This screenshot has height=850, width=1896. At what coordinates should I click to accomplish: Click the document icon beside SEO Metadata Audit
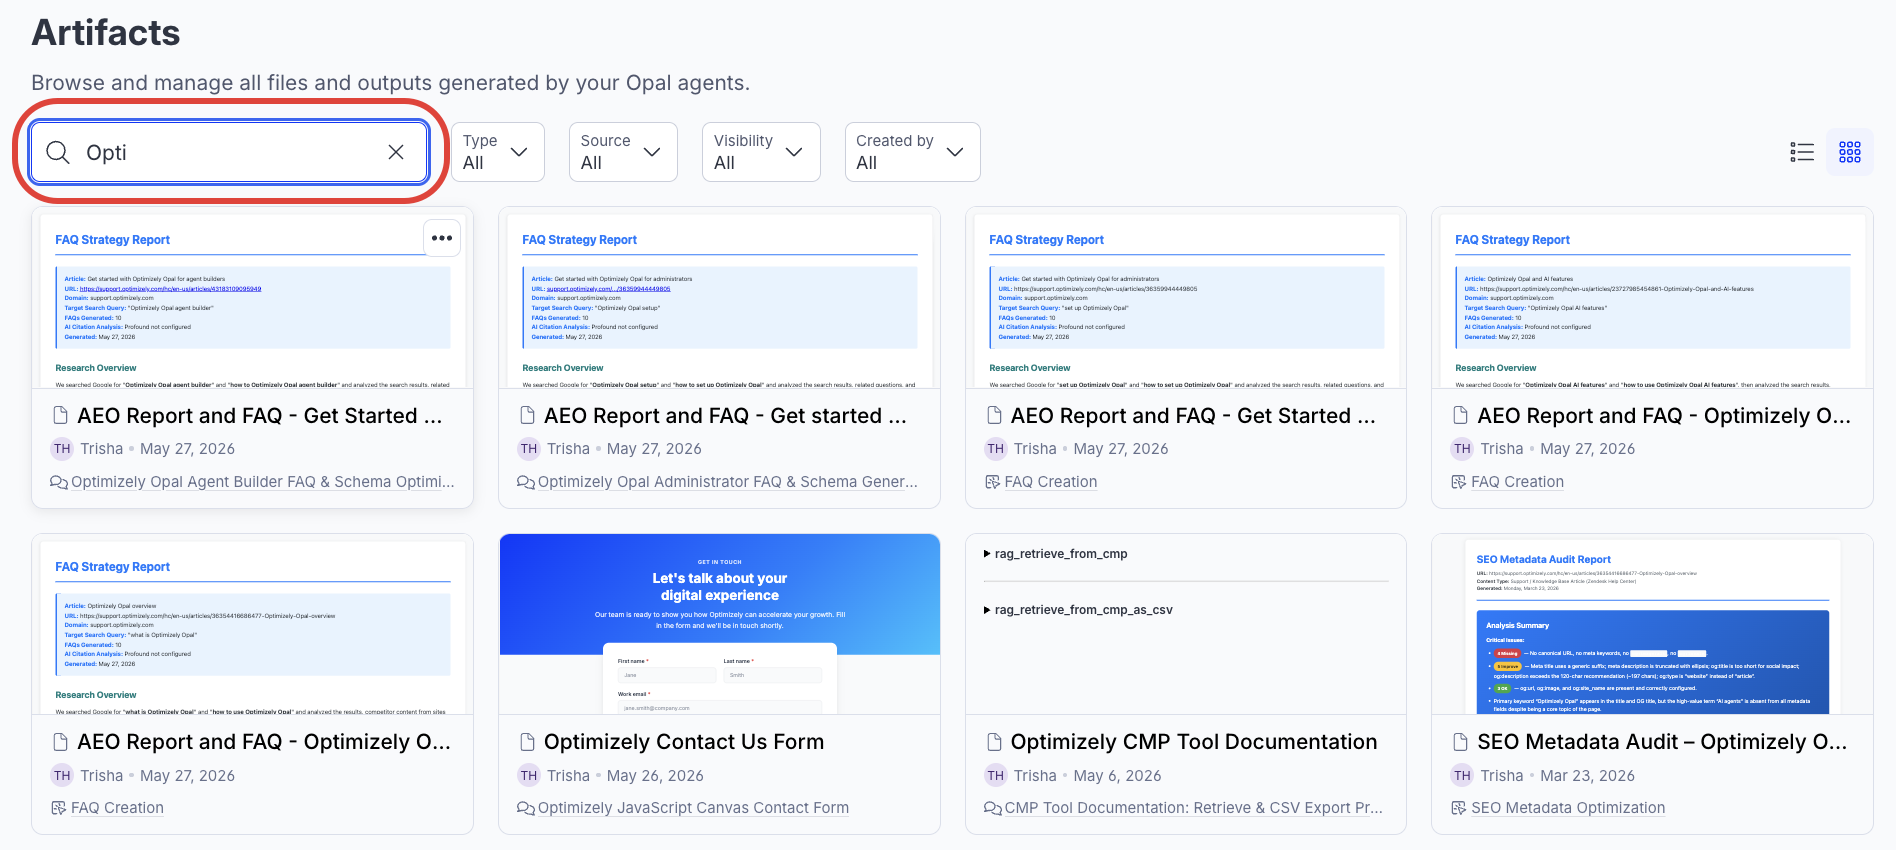pos(1460,742)
